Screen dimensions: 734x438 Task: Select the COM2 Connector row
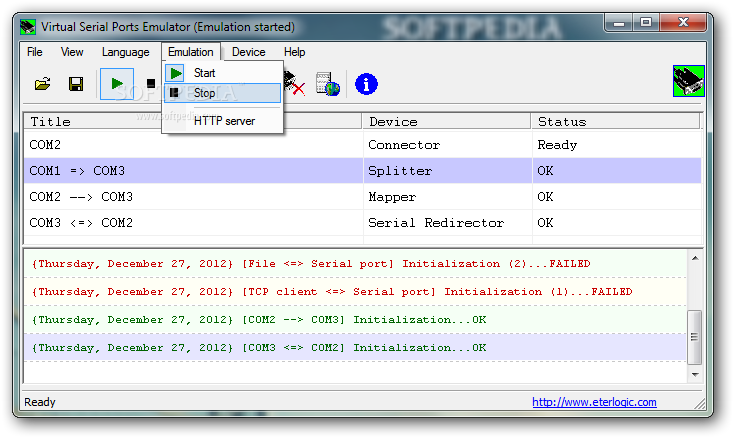pyautogui.click(x=363, y=145)
